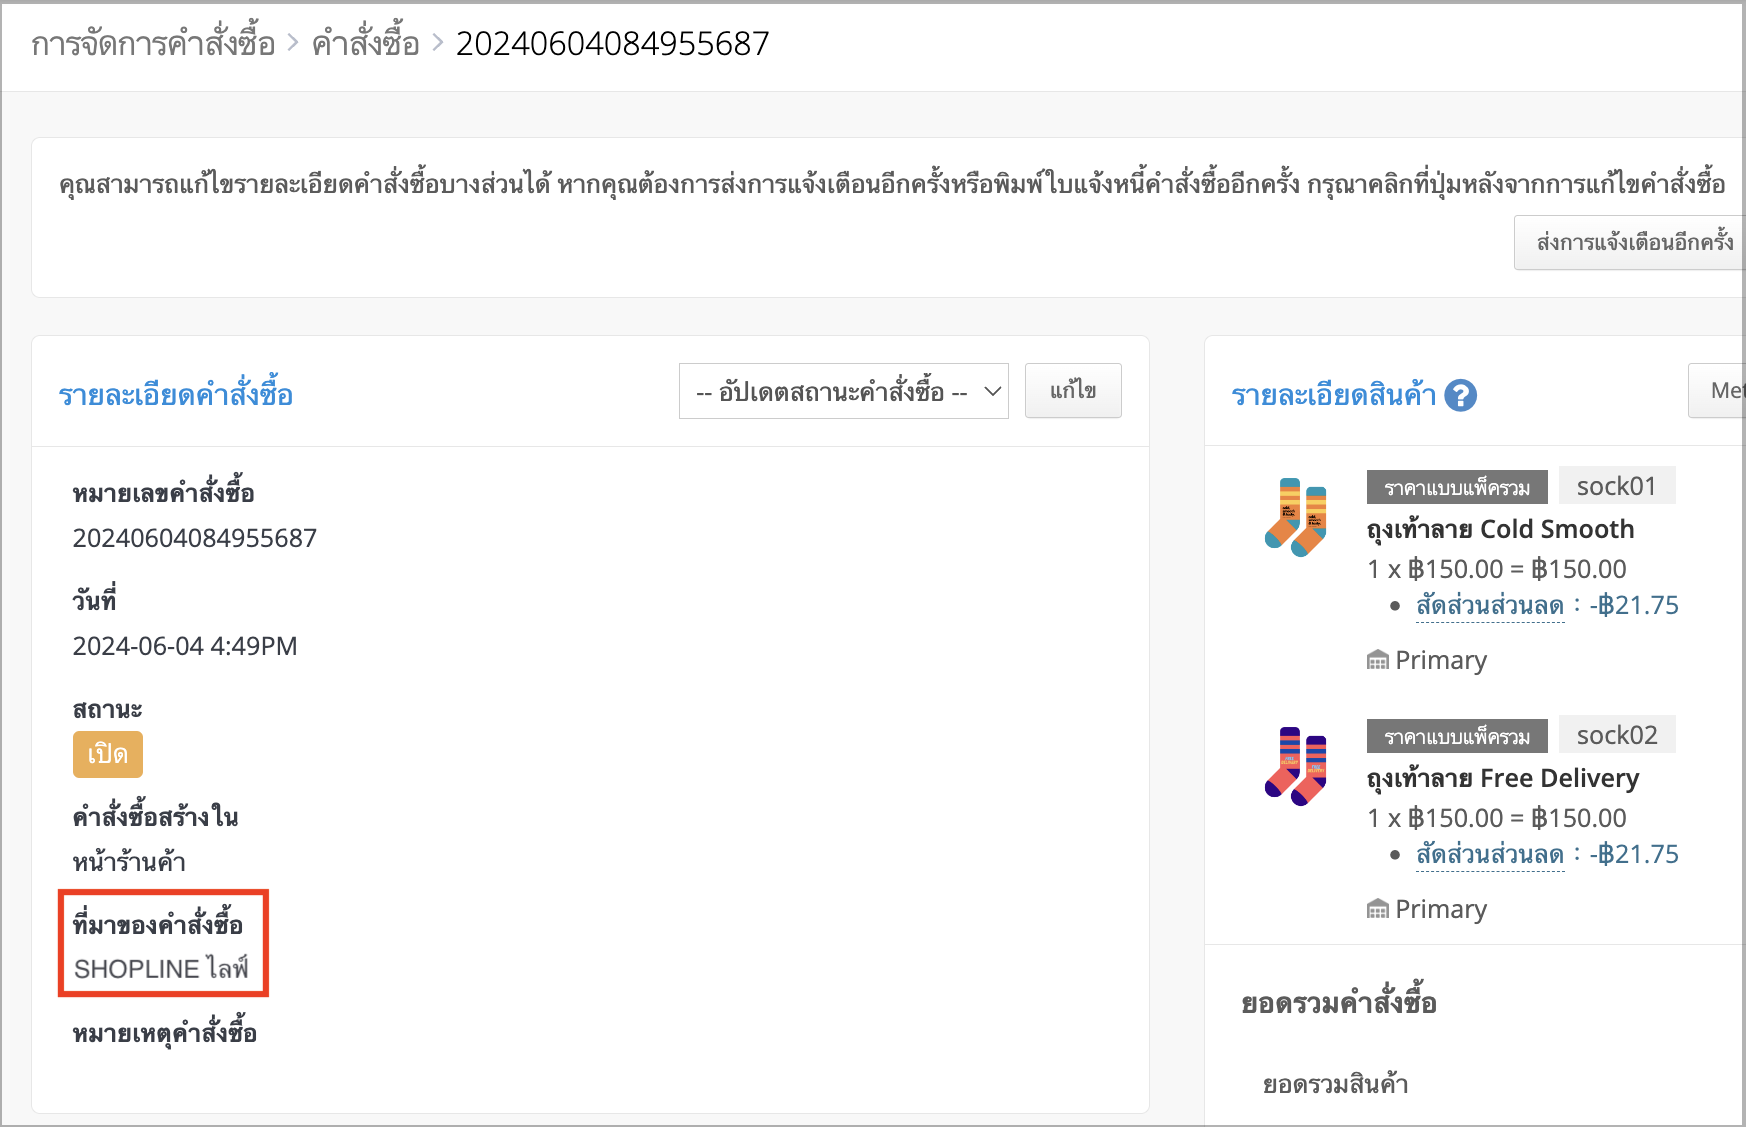Click the order number 20240604084955687 in details
Screen dimensions: 1746x1127
(195, 538)
